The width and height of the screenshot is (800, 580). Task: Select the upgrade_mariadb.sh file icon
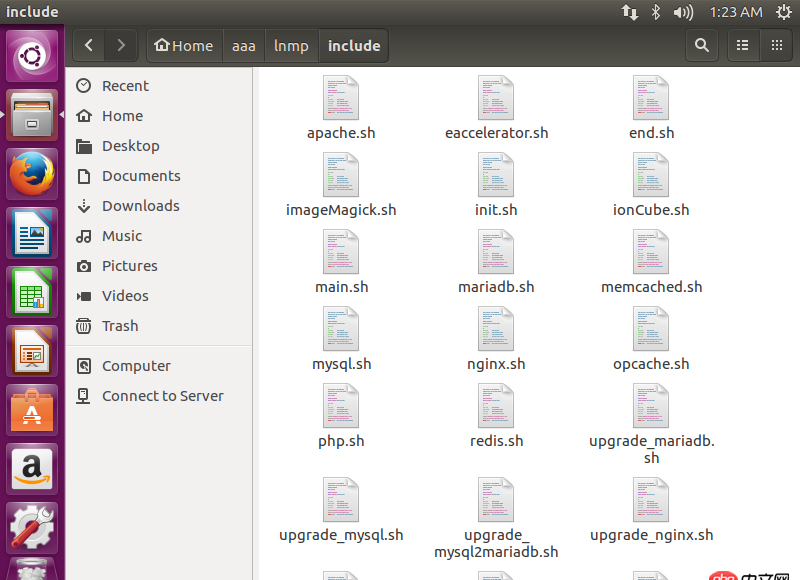click(x=651, y=405)
